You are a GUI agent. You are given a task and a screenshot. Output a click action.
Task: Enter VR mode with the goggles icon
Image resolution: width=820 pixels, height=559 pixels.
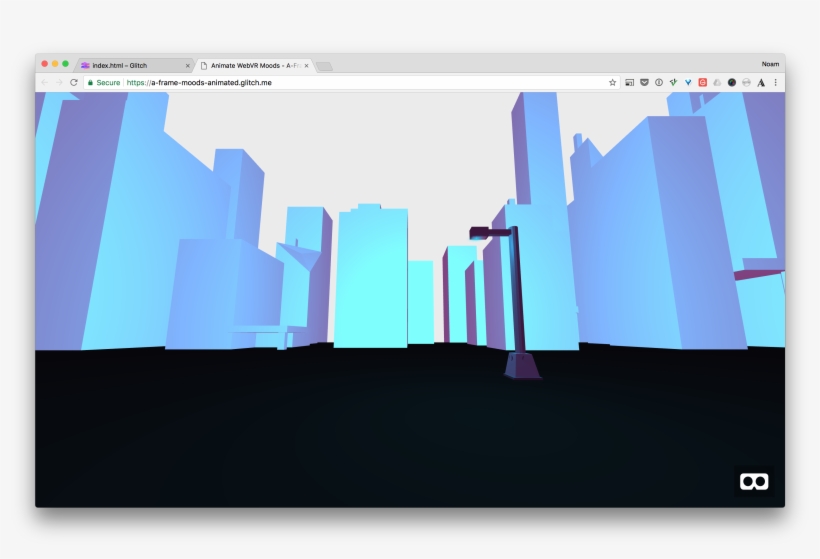pos(754,482)
